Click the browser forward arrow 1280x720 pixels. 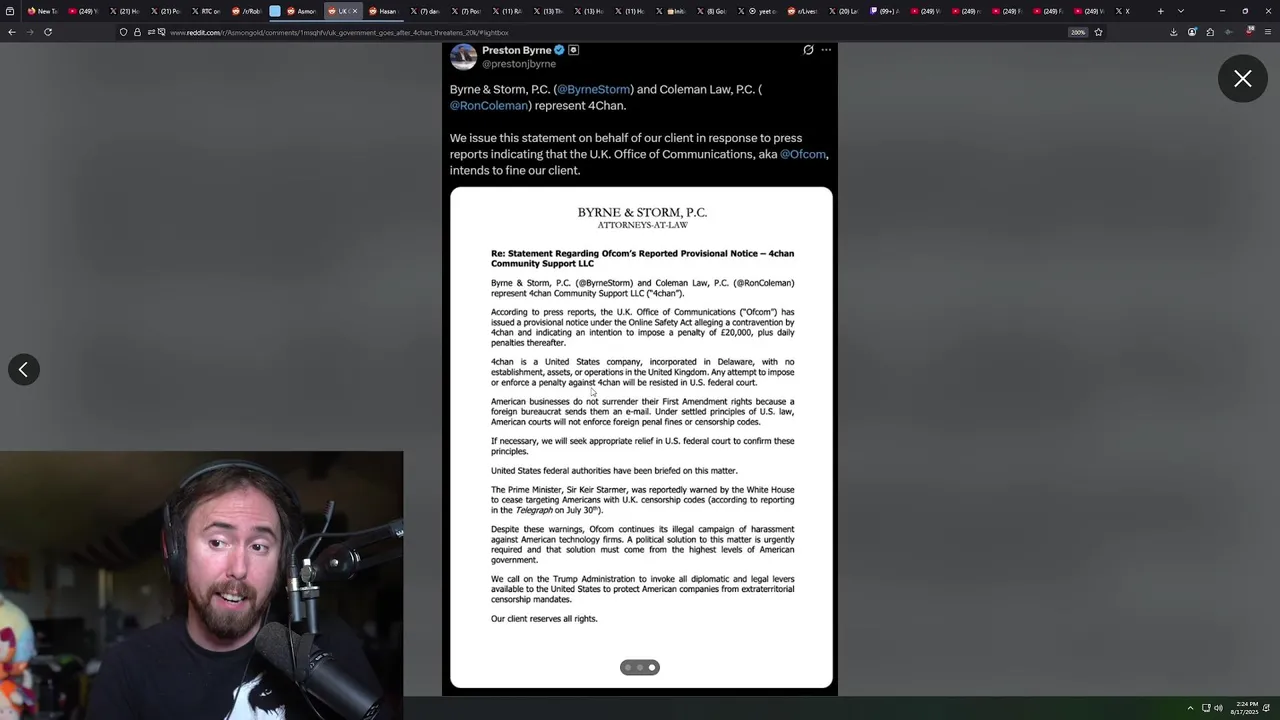point(30,32)
